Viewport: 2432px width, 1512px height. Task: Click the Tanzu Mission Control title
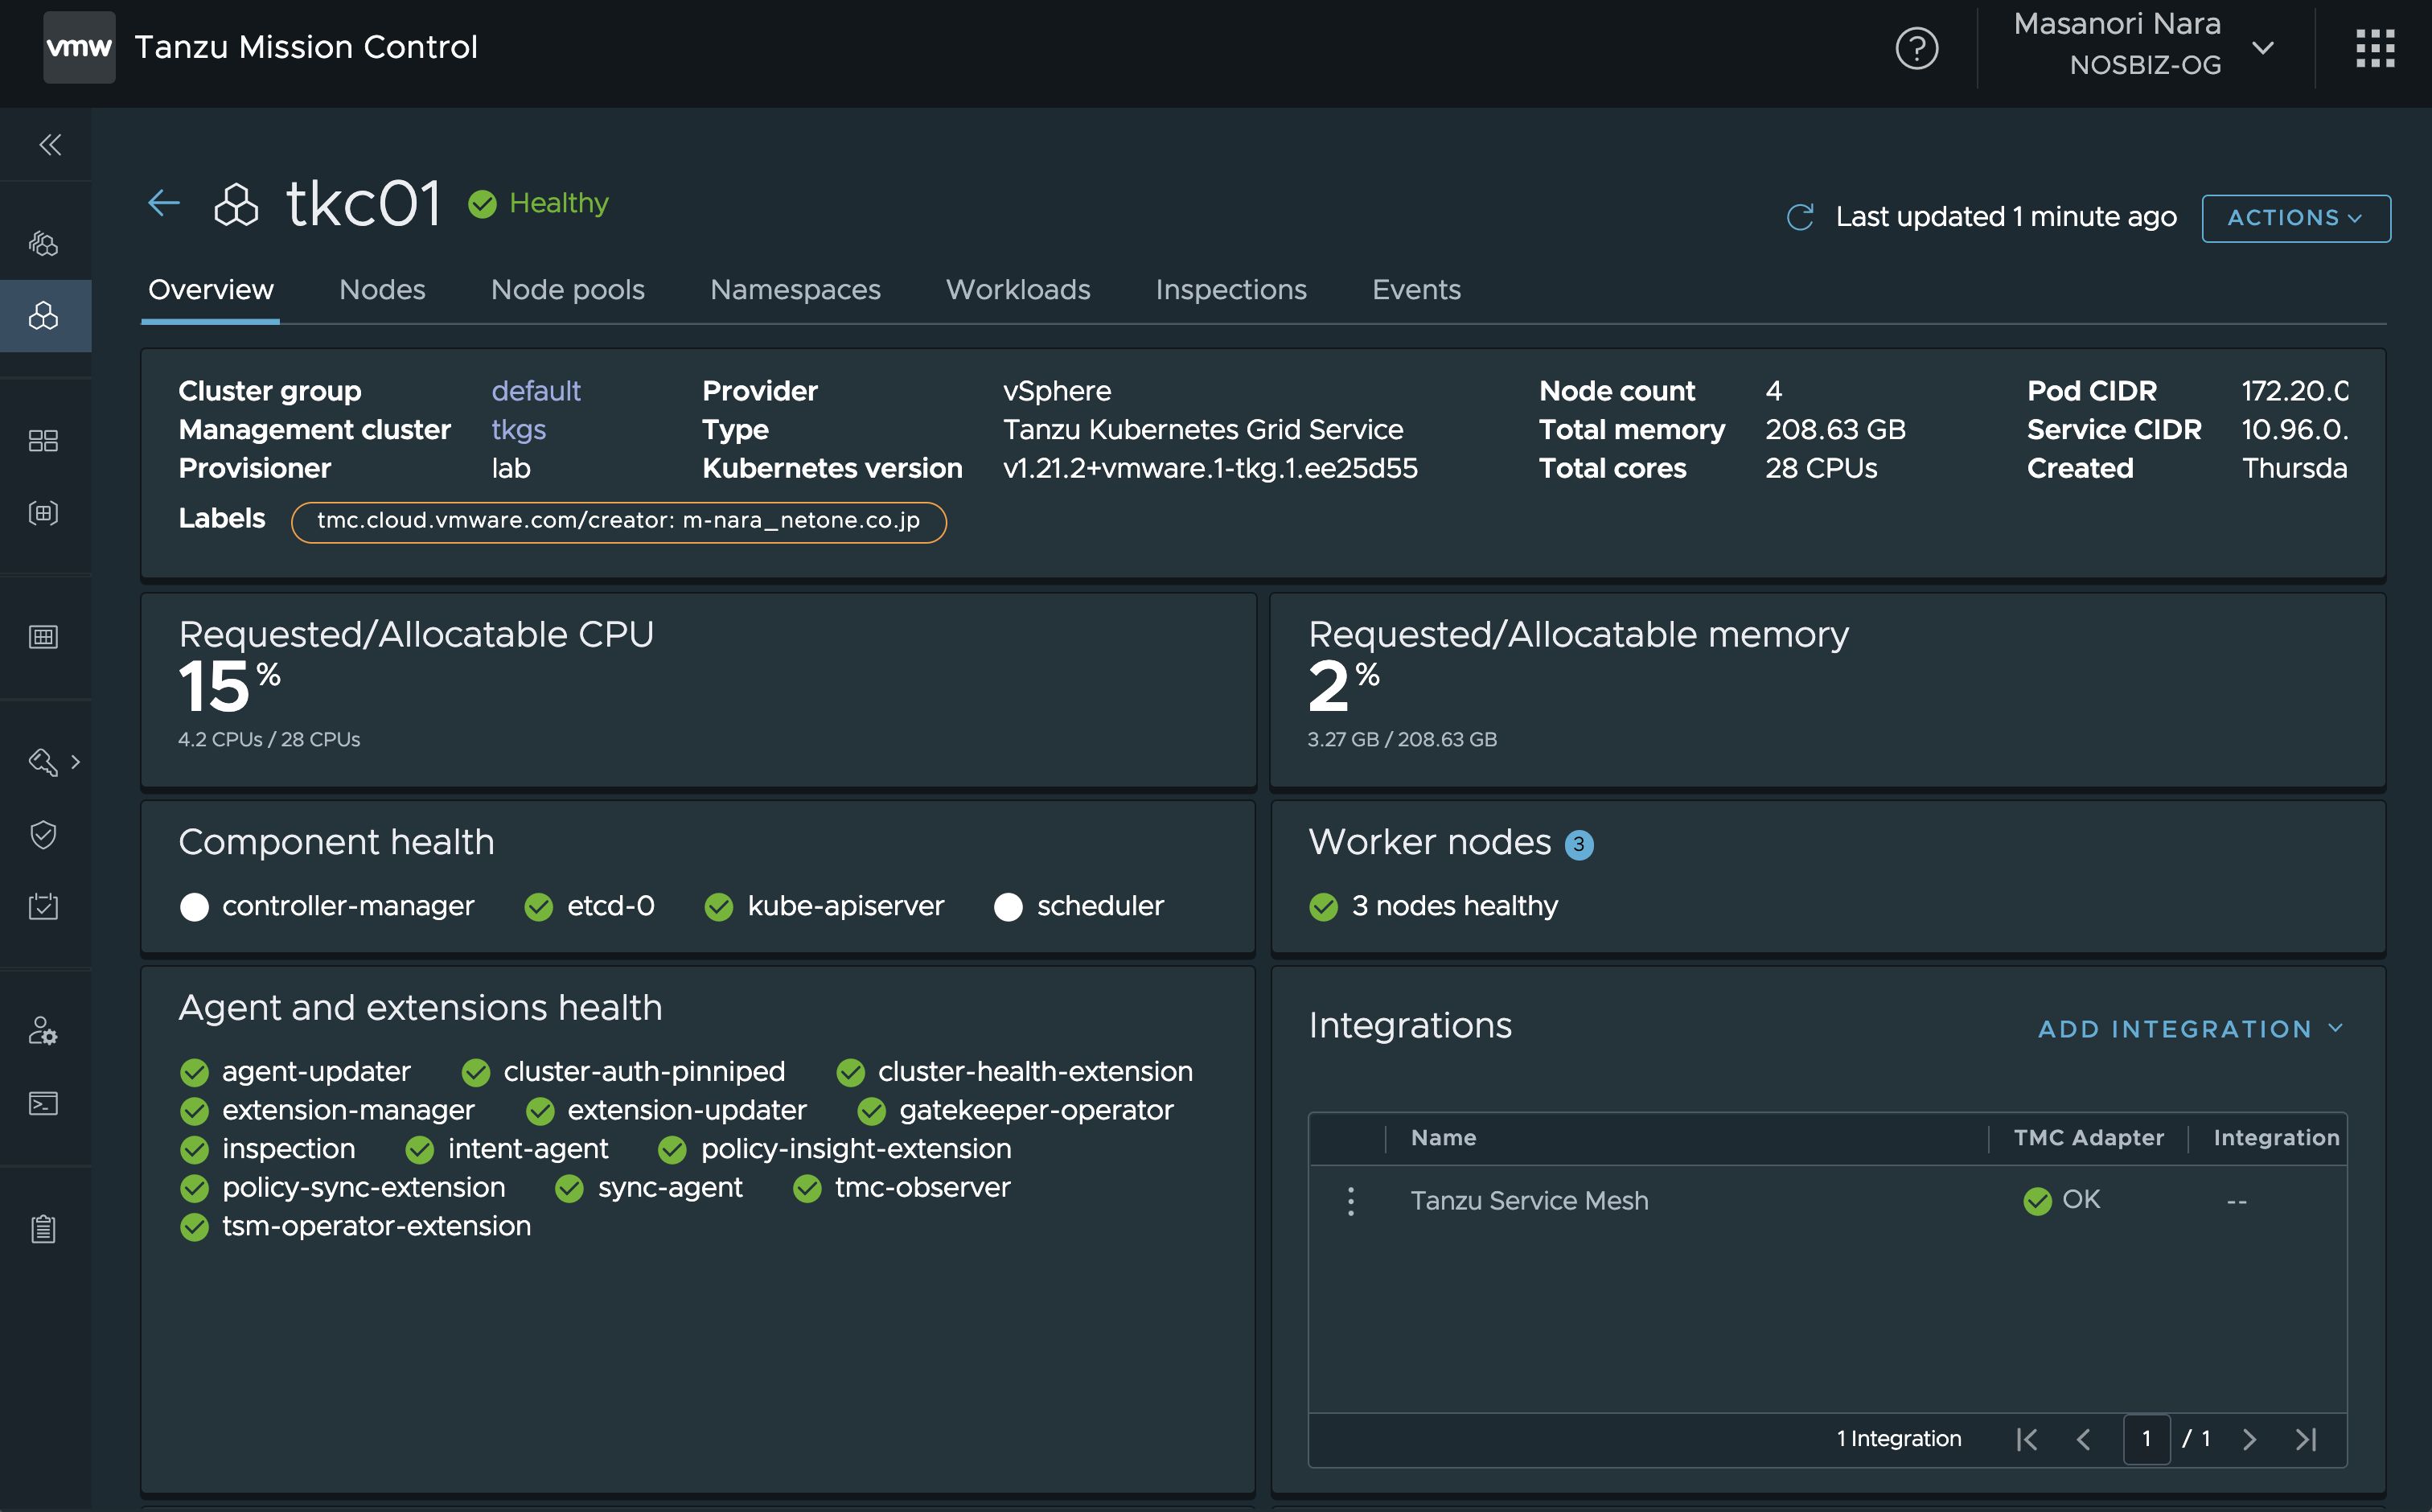click(306, 47)
